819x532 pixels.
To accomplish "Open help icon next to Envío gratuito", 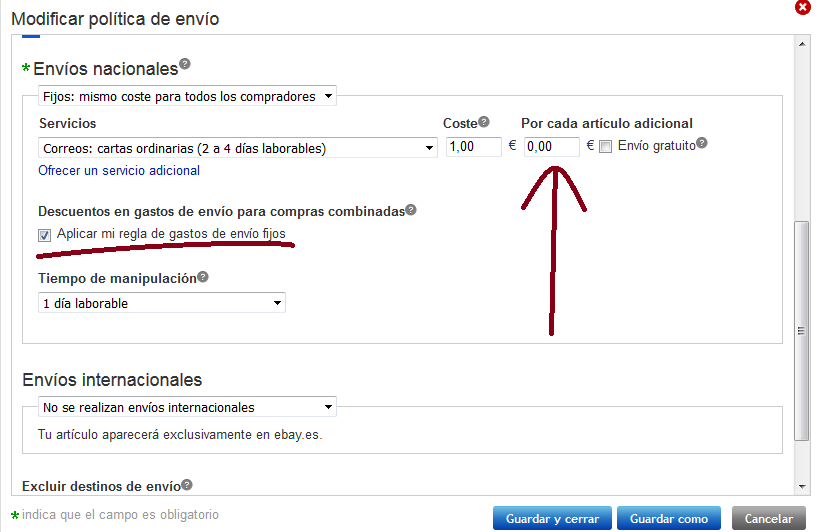I will 701,143.
